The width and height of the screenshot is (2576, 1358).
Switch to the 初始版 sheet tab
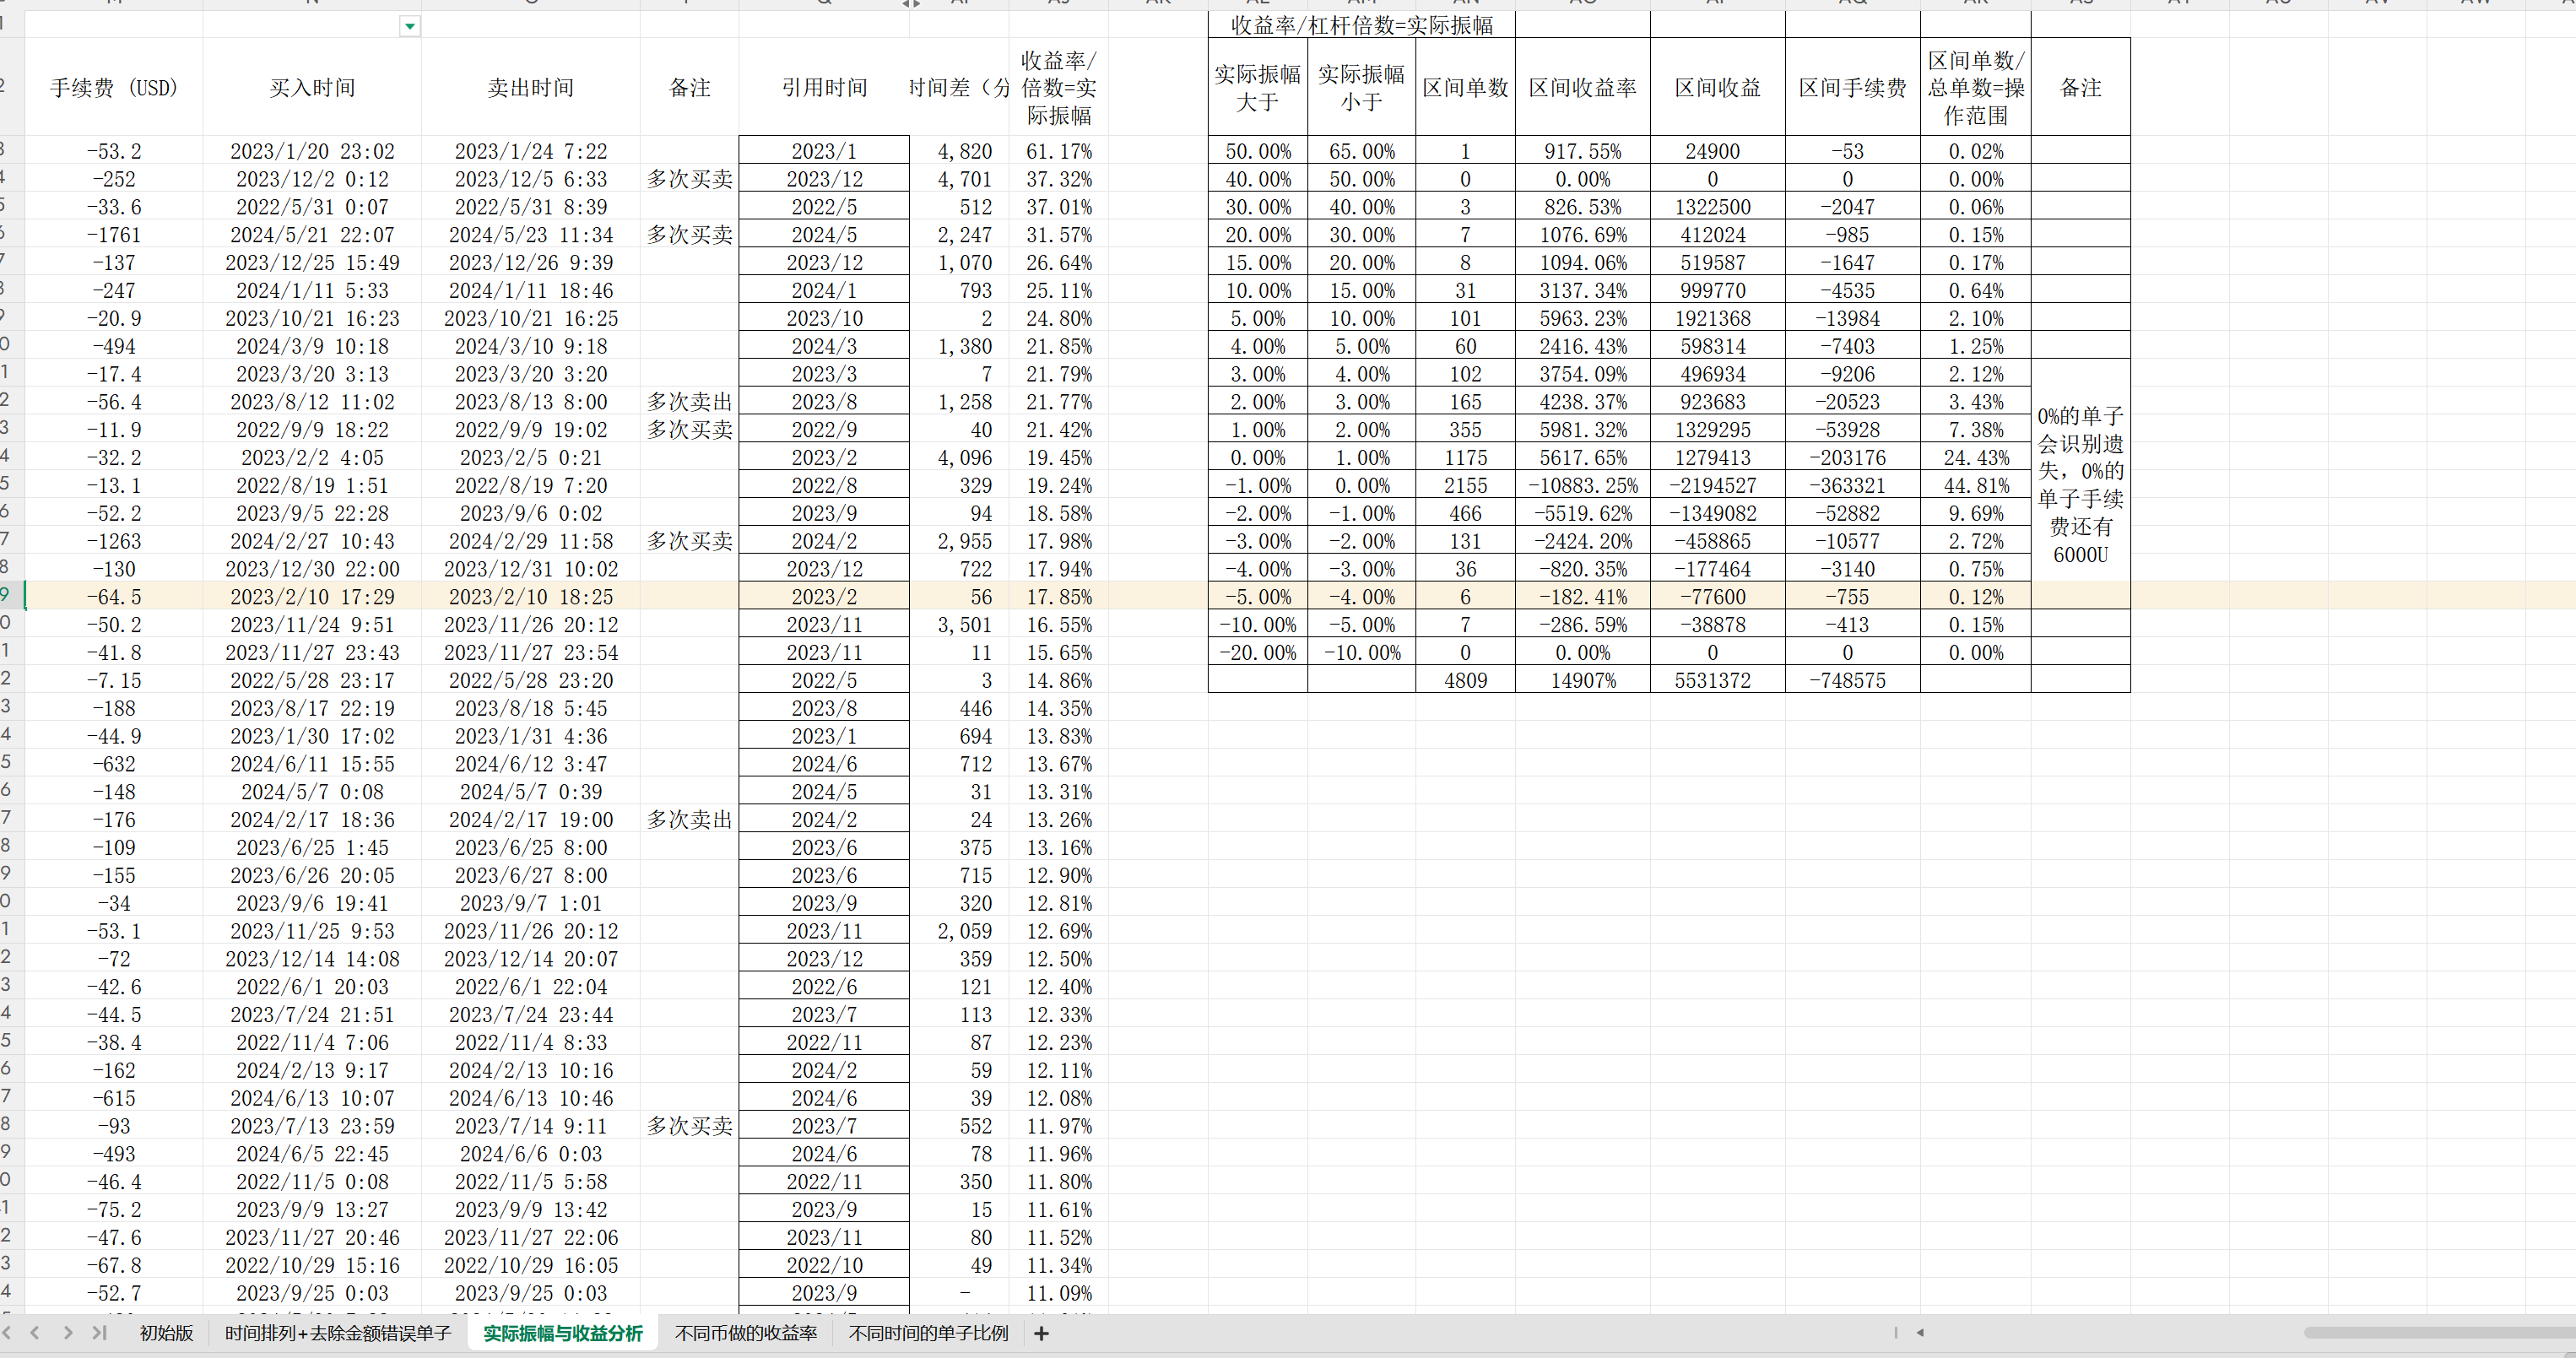166,1333
